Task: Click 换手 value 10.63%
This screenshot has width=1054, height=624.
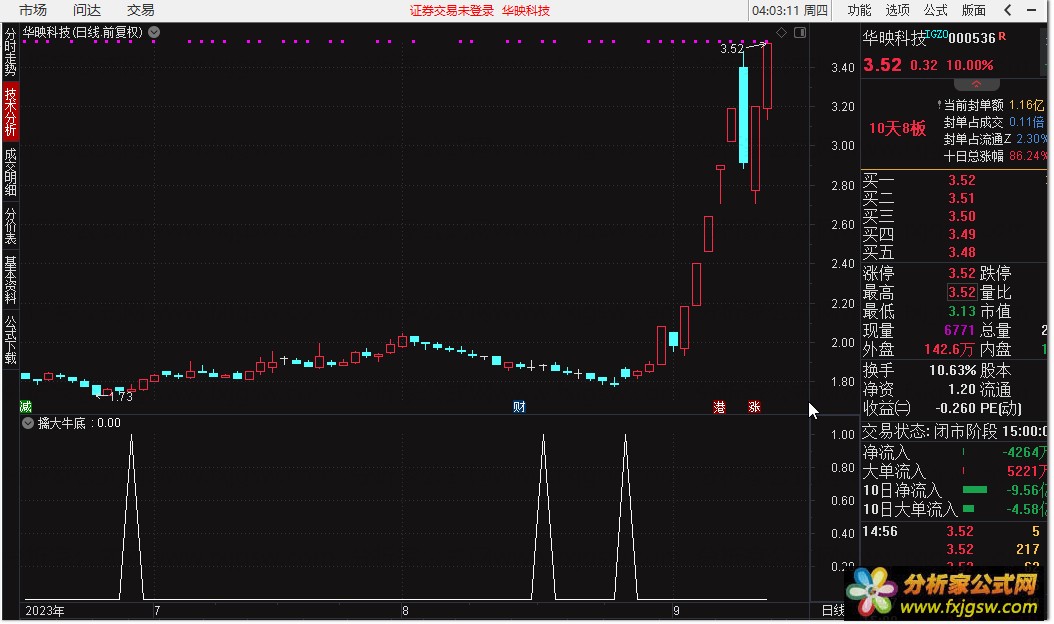Action: [x=952, y=370]
